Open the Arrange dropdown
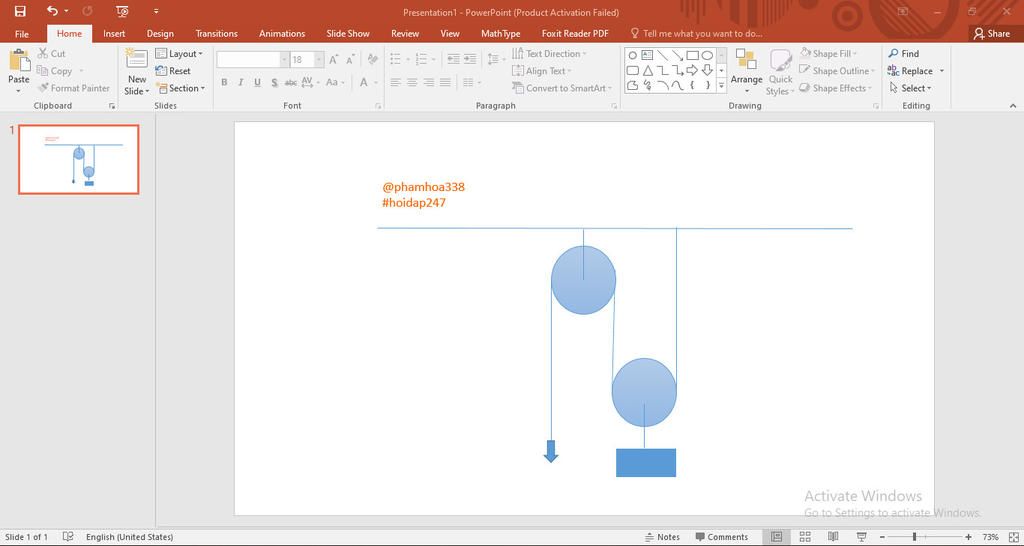Image resolution: width=1024 pixels, height=546 pixels. (746, 71)
